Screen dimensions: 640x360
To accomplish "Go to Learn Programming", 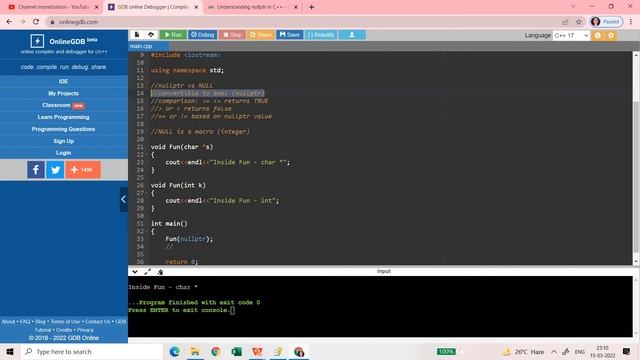I will (x=64, y=117).
